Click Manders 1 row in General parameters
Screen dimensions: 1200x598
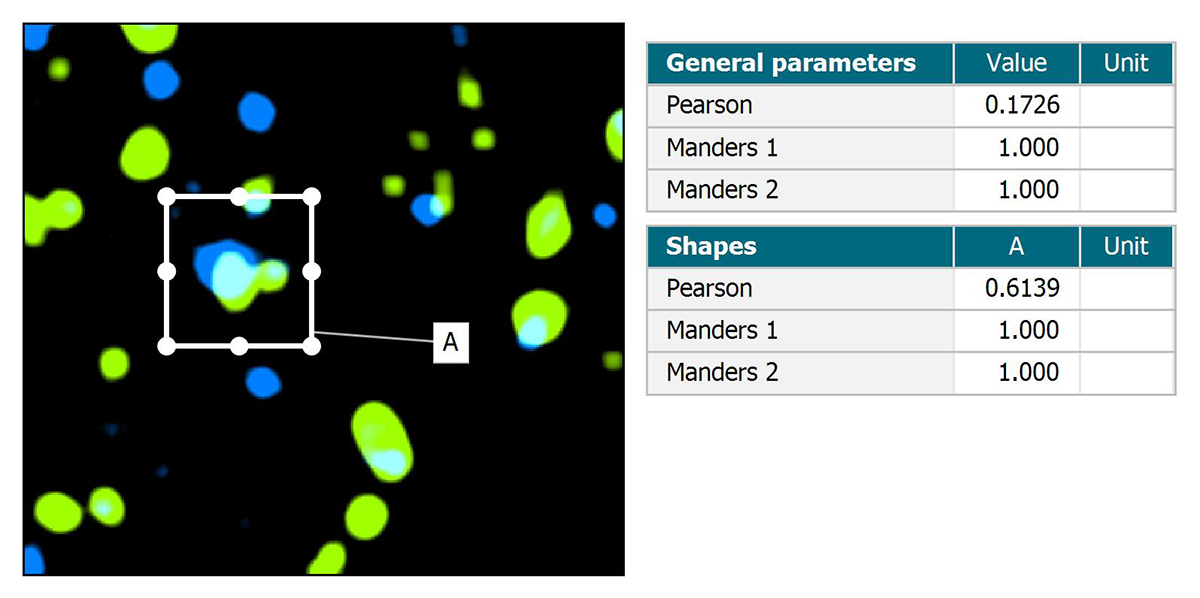pos(911,148)
